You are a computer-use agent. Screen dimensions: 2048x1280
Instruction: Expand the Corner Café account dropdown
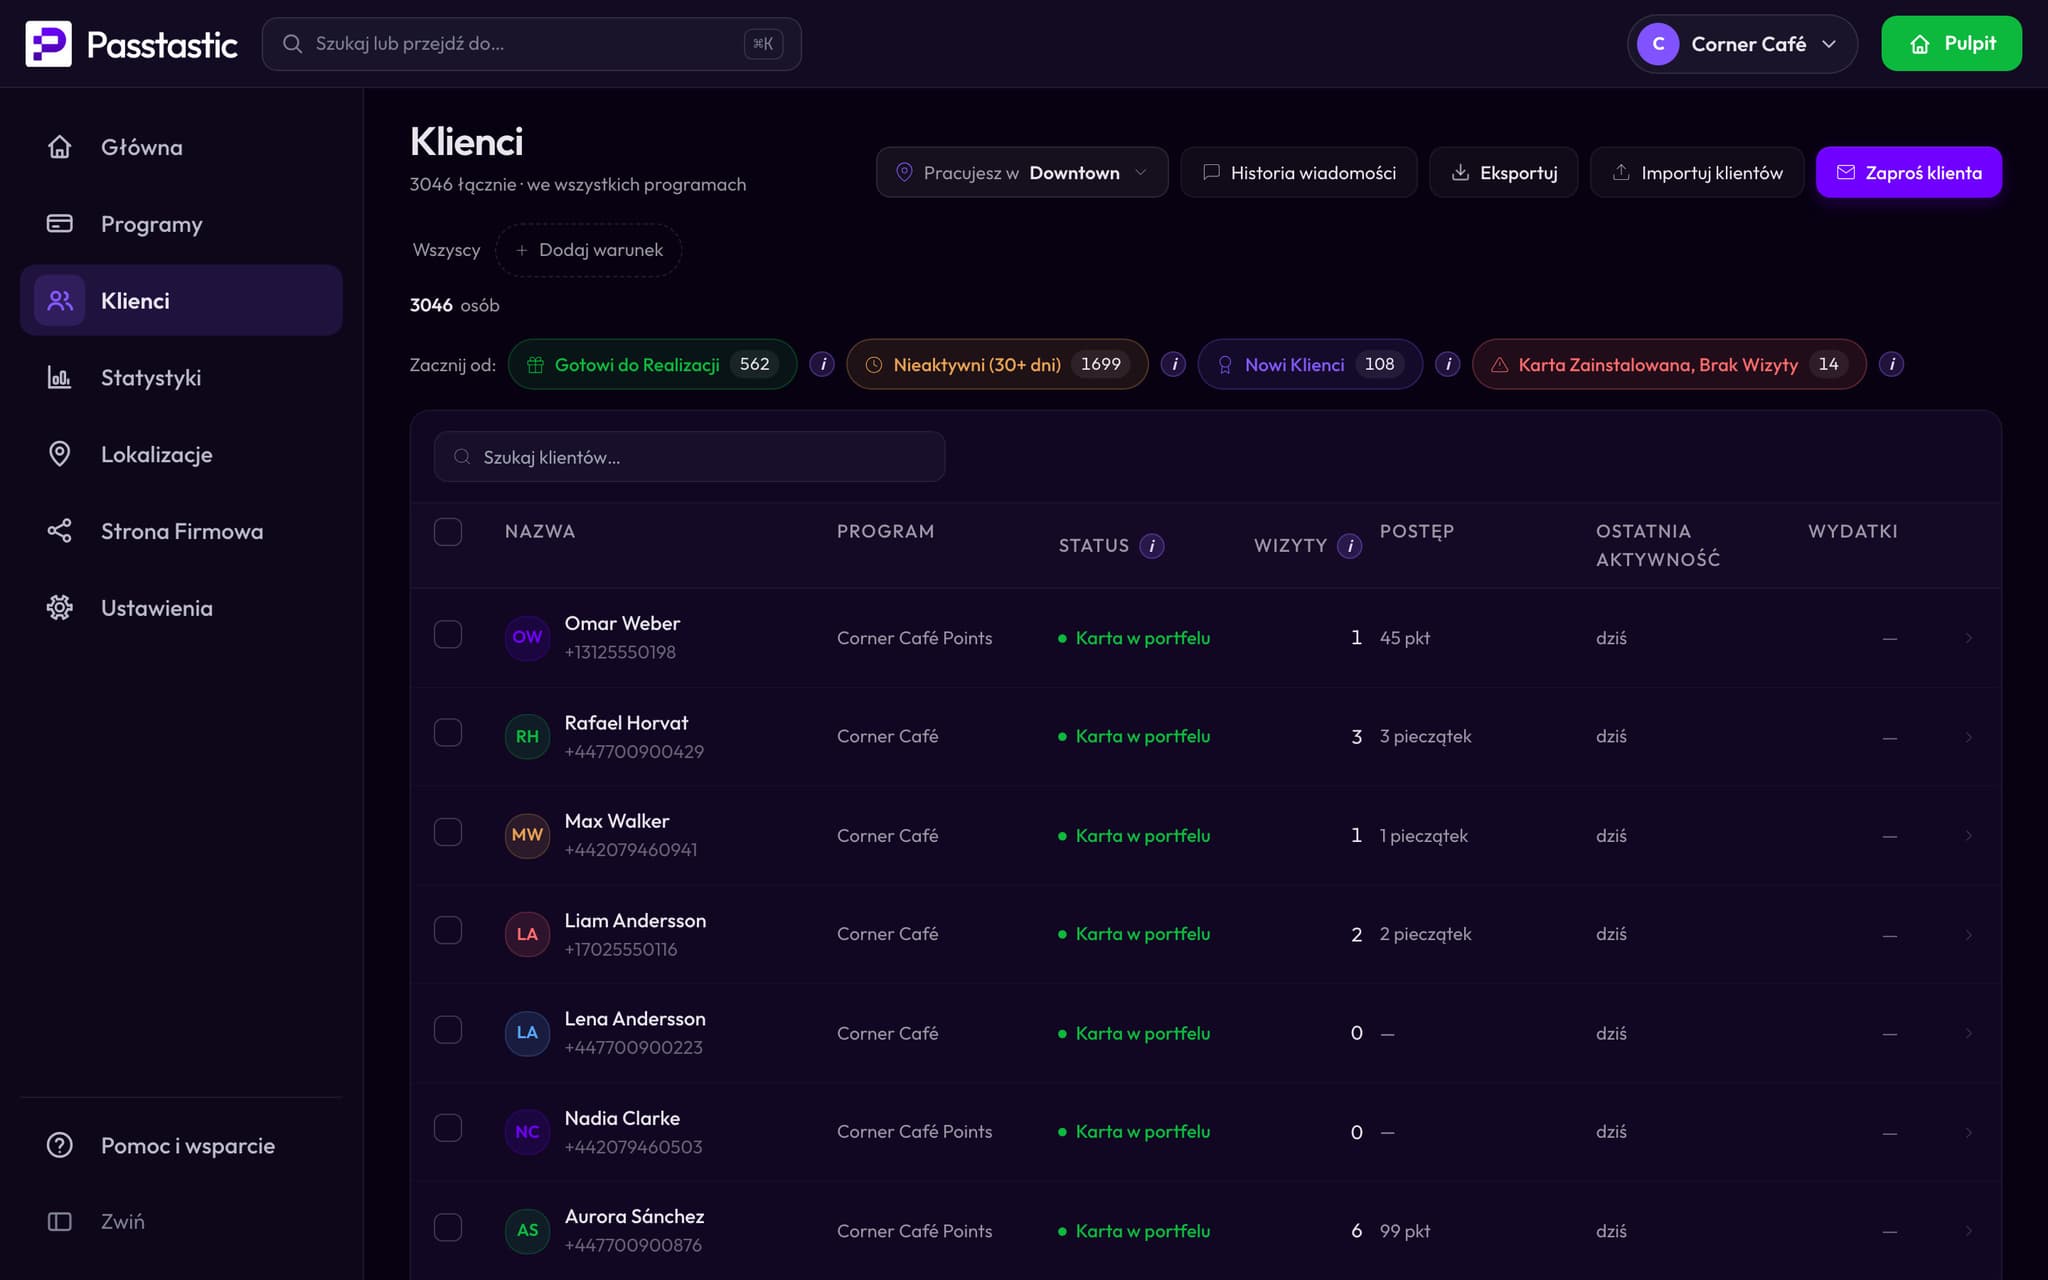(1742, 44)
